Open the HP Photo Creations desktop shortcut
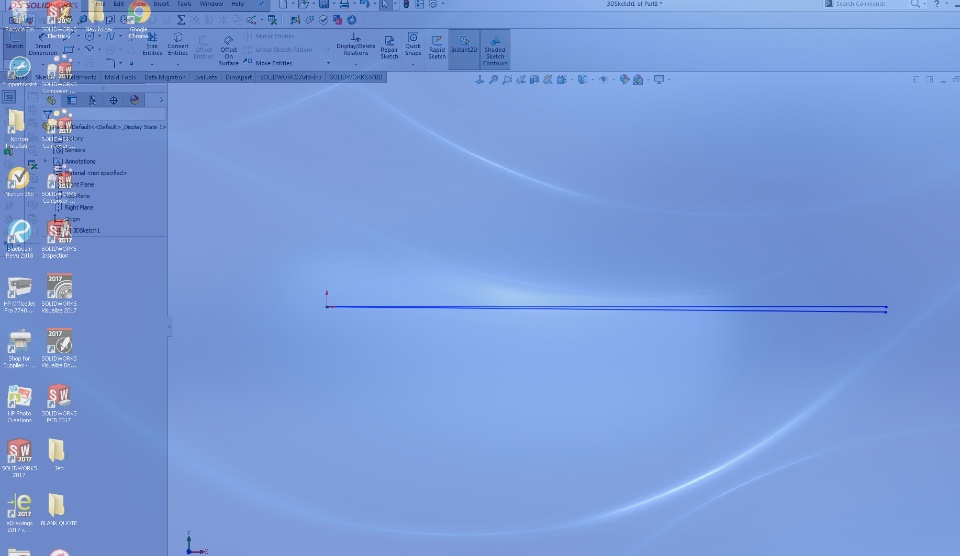The image size is (960, 556). (x=20, y=404)
